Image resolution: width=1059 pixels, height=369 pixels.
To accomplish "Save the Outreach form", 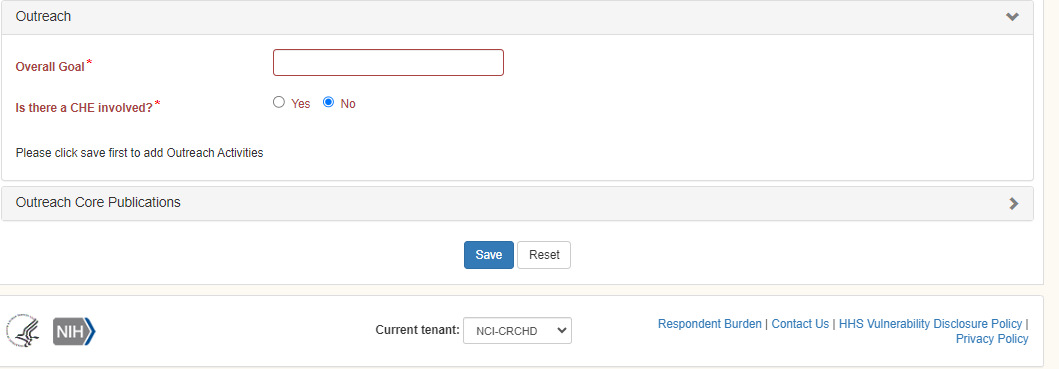I will pyautogui.click(x=489, y=255).
